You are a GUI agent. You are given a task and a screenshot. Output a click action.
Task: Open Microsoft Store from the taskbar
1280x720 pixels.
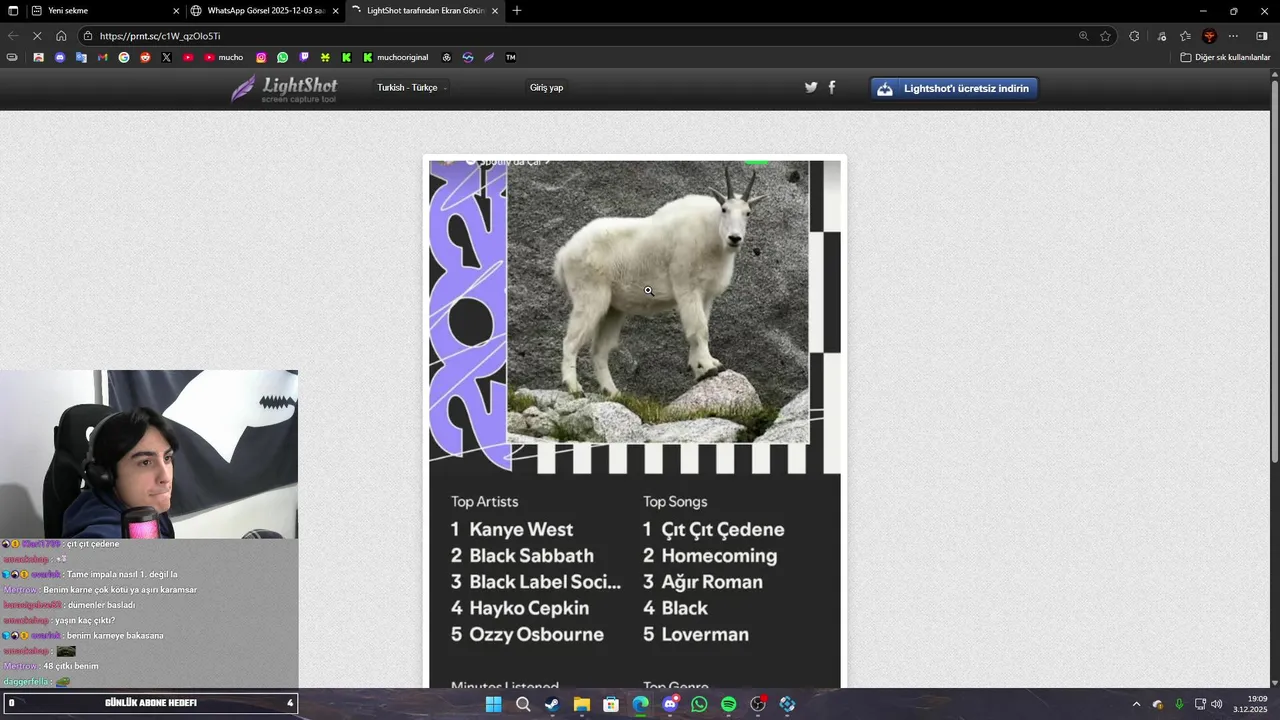pos(611,704)
